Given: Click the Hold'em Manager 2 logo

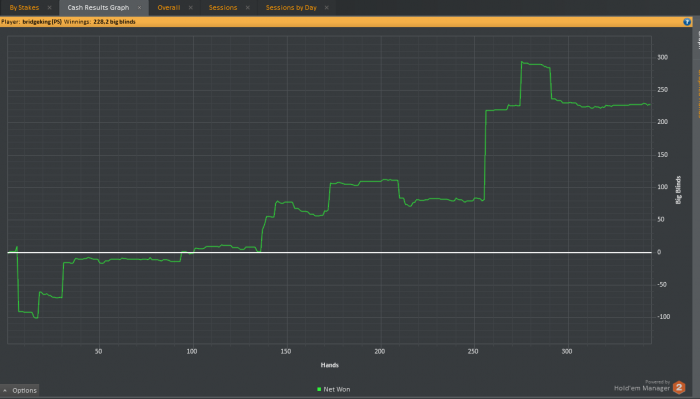Looking at the screenshot, I should pos(679,387).
